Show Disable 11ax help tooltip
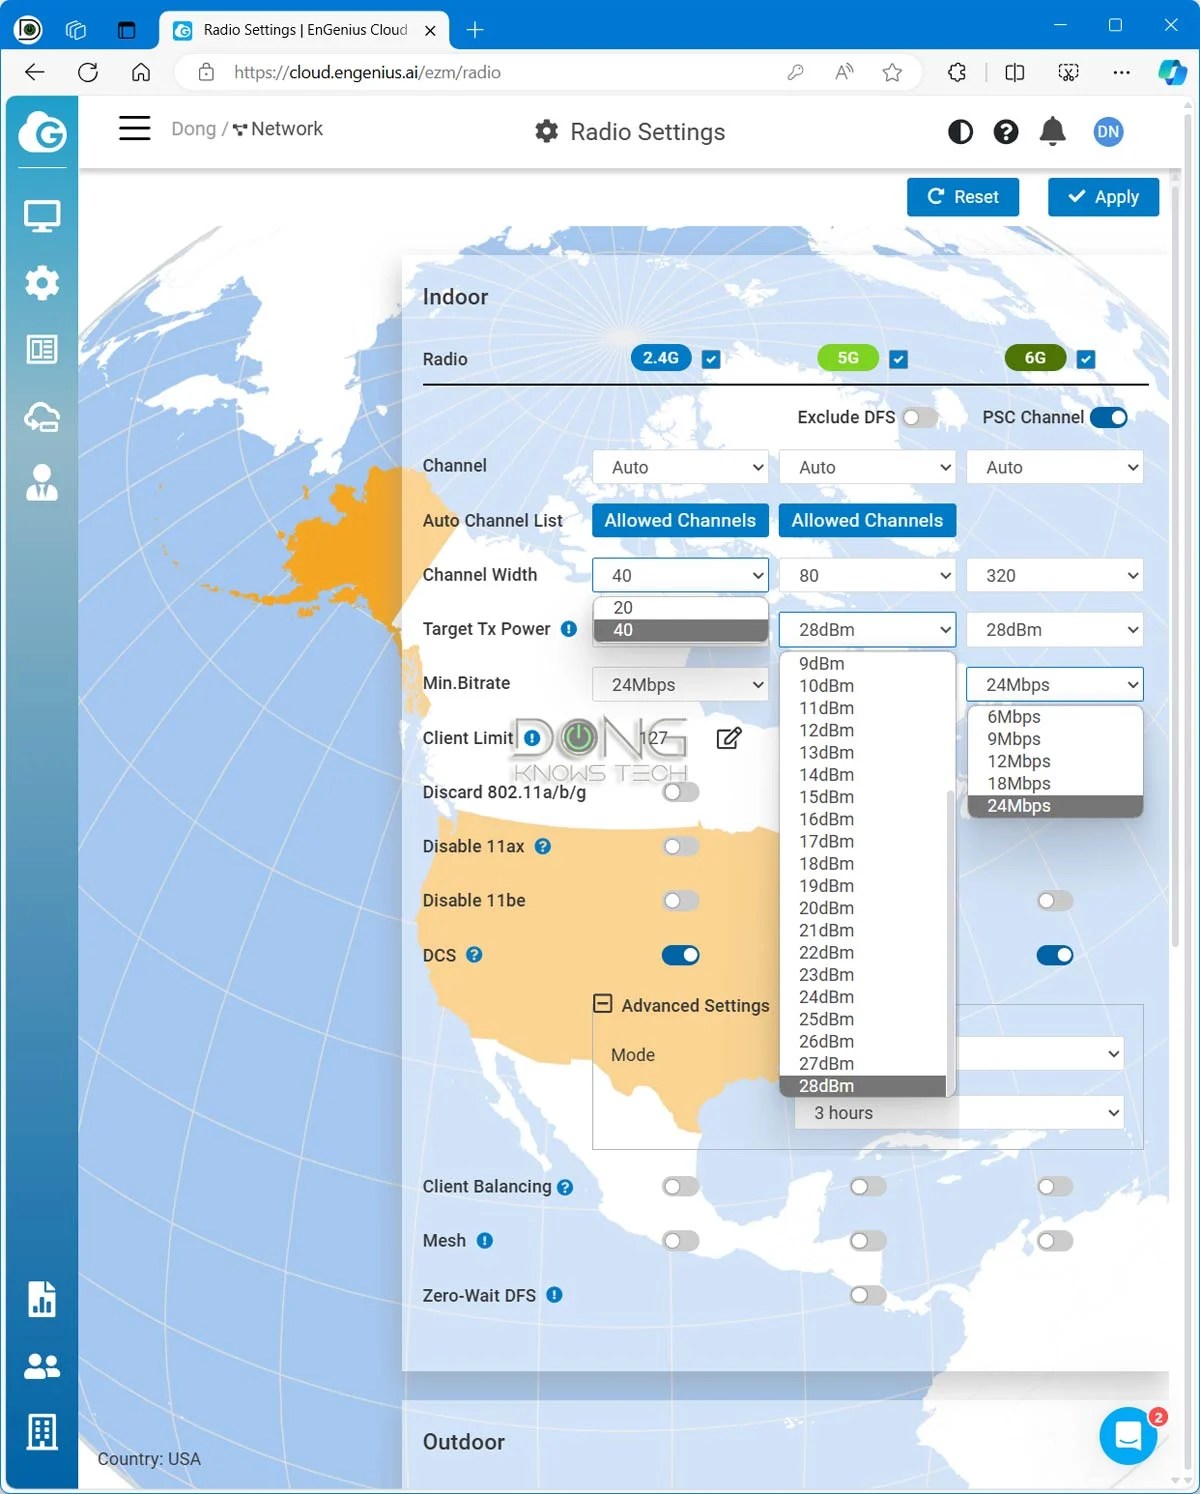The width and height of the screenshot is (1200, 1494). point(543,846)
